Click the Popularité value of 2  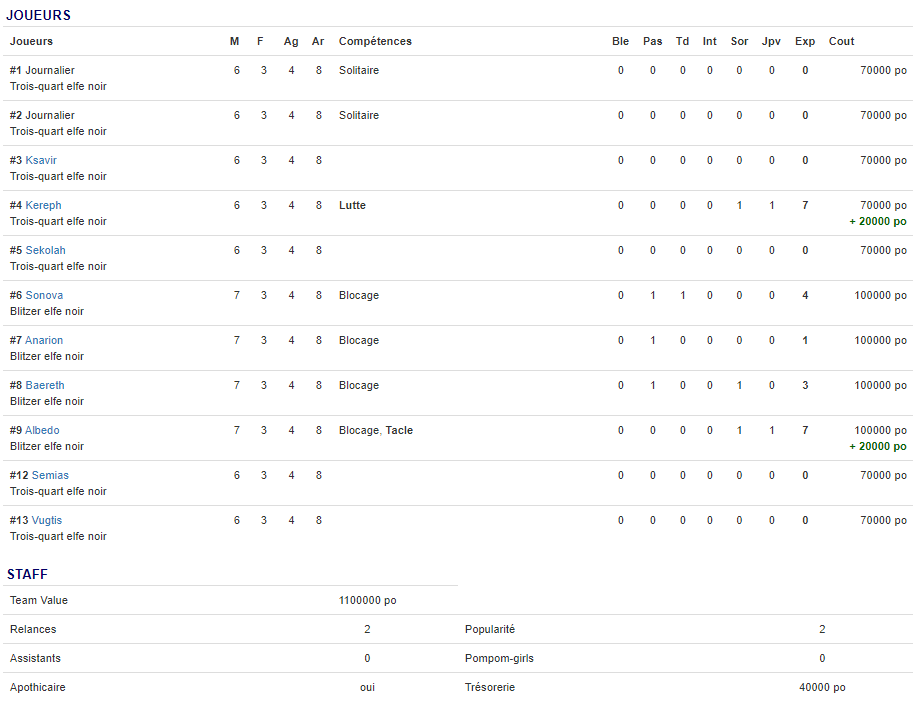tap(822, 629)
